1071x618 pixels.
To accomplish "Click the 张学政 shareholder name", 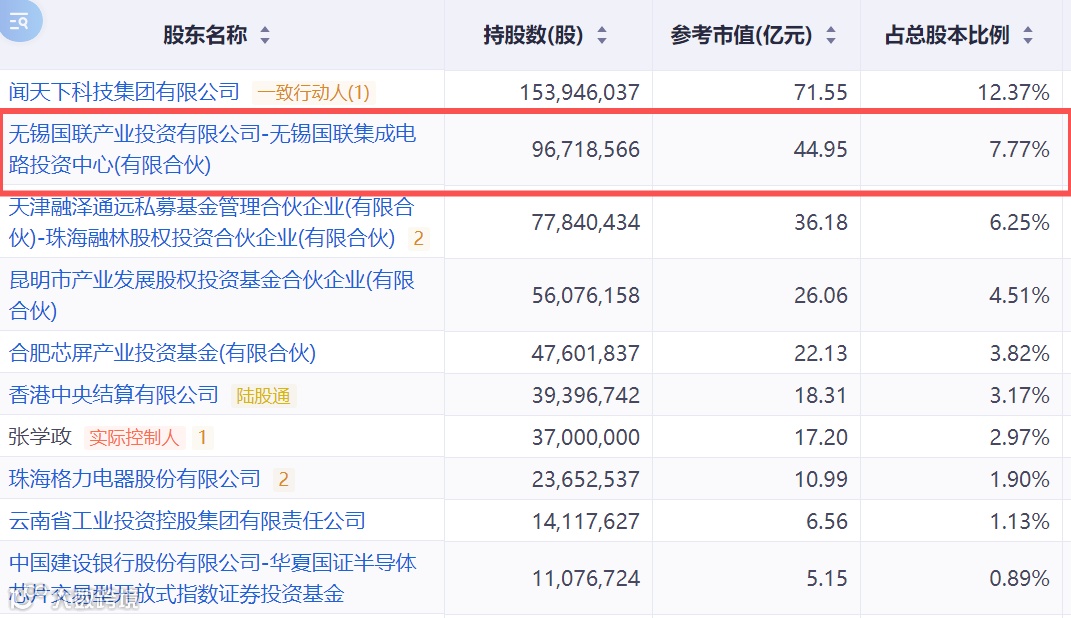I will tap(40, 436).
